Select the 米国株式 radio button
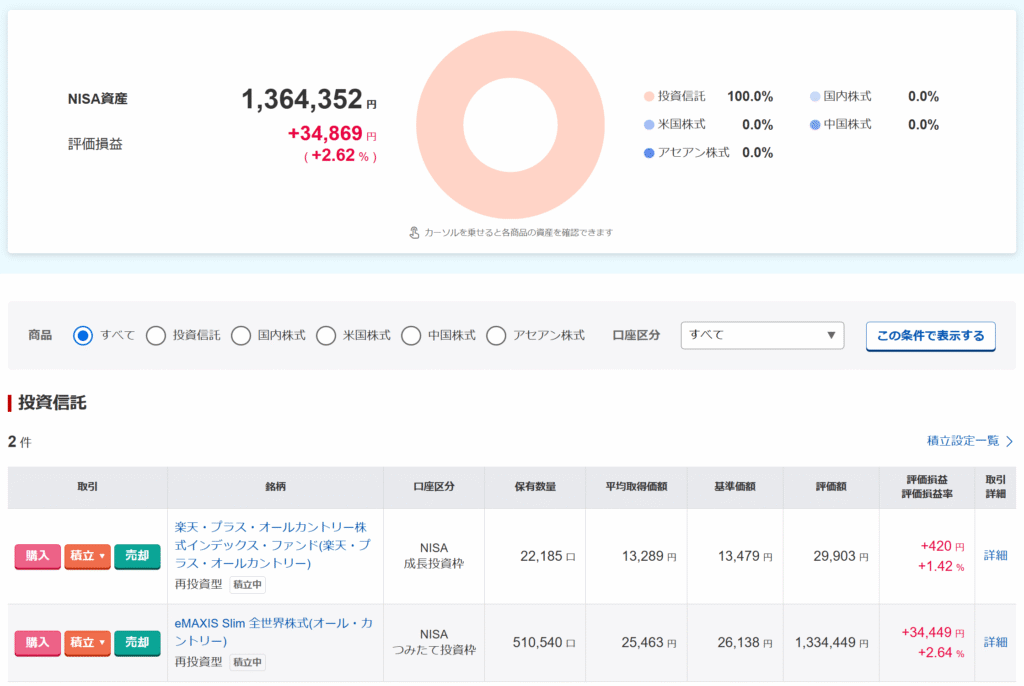The image size is (1024, 686). (x=326, y=335)
